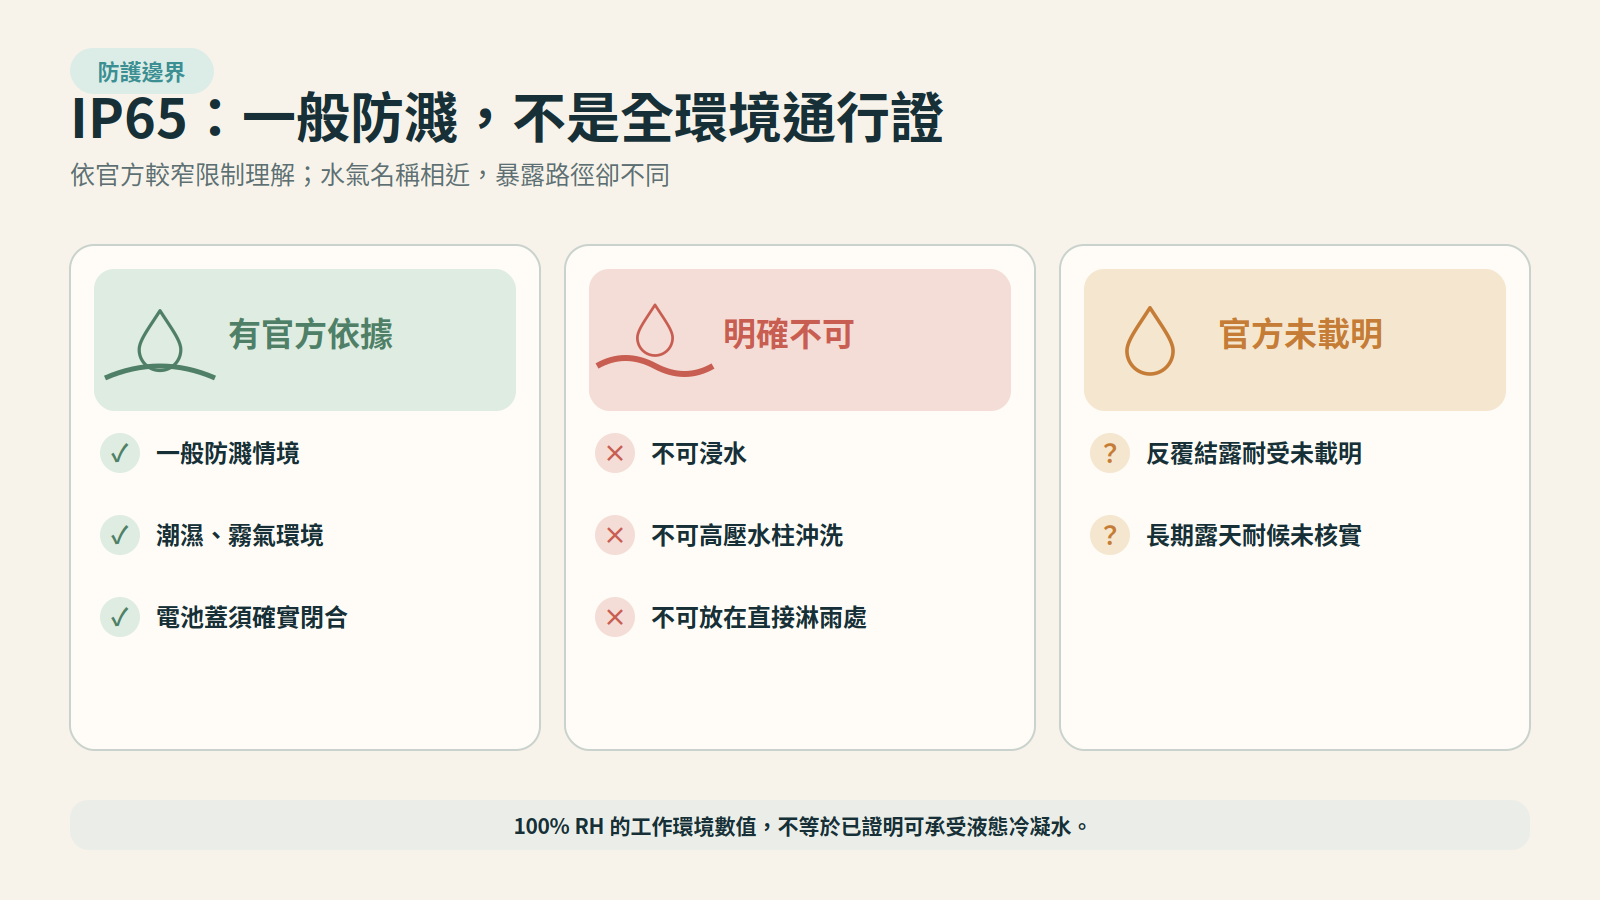Select the text 不可浸水
Viewport: 1600px width, 900px height.
click(699, 454)
